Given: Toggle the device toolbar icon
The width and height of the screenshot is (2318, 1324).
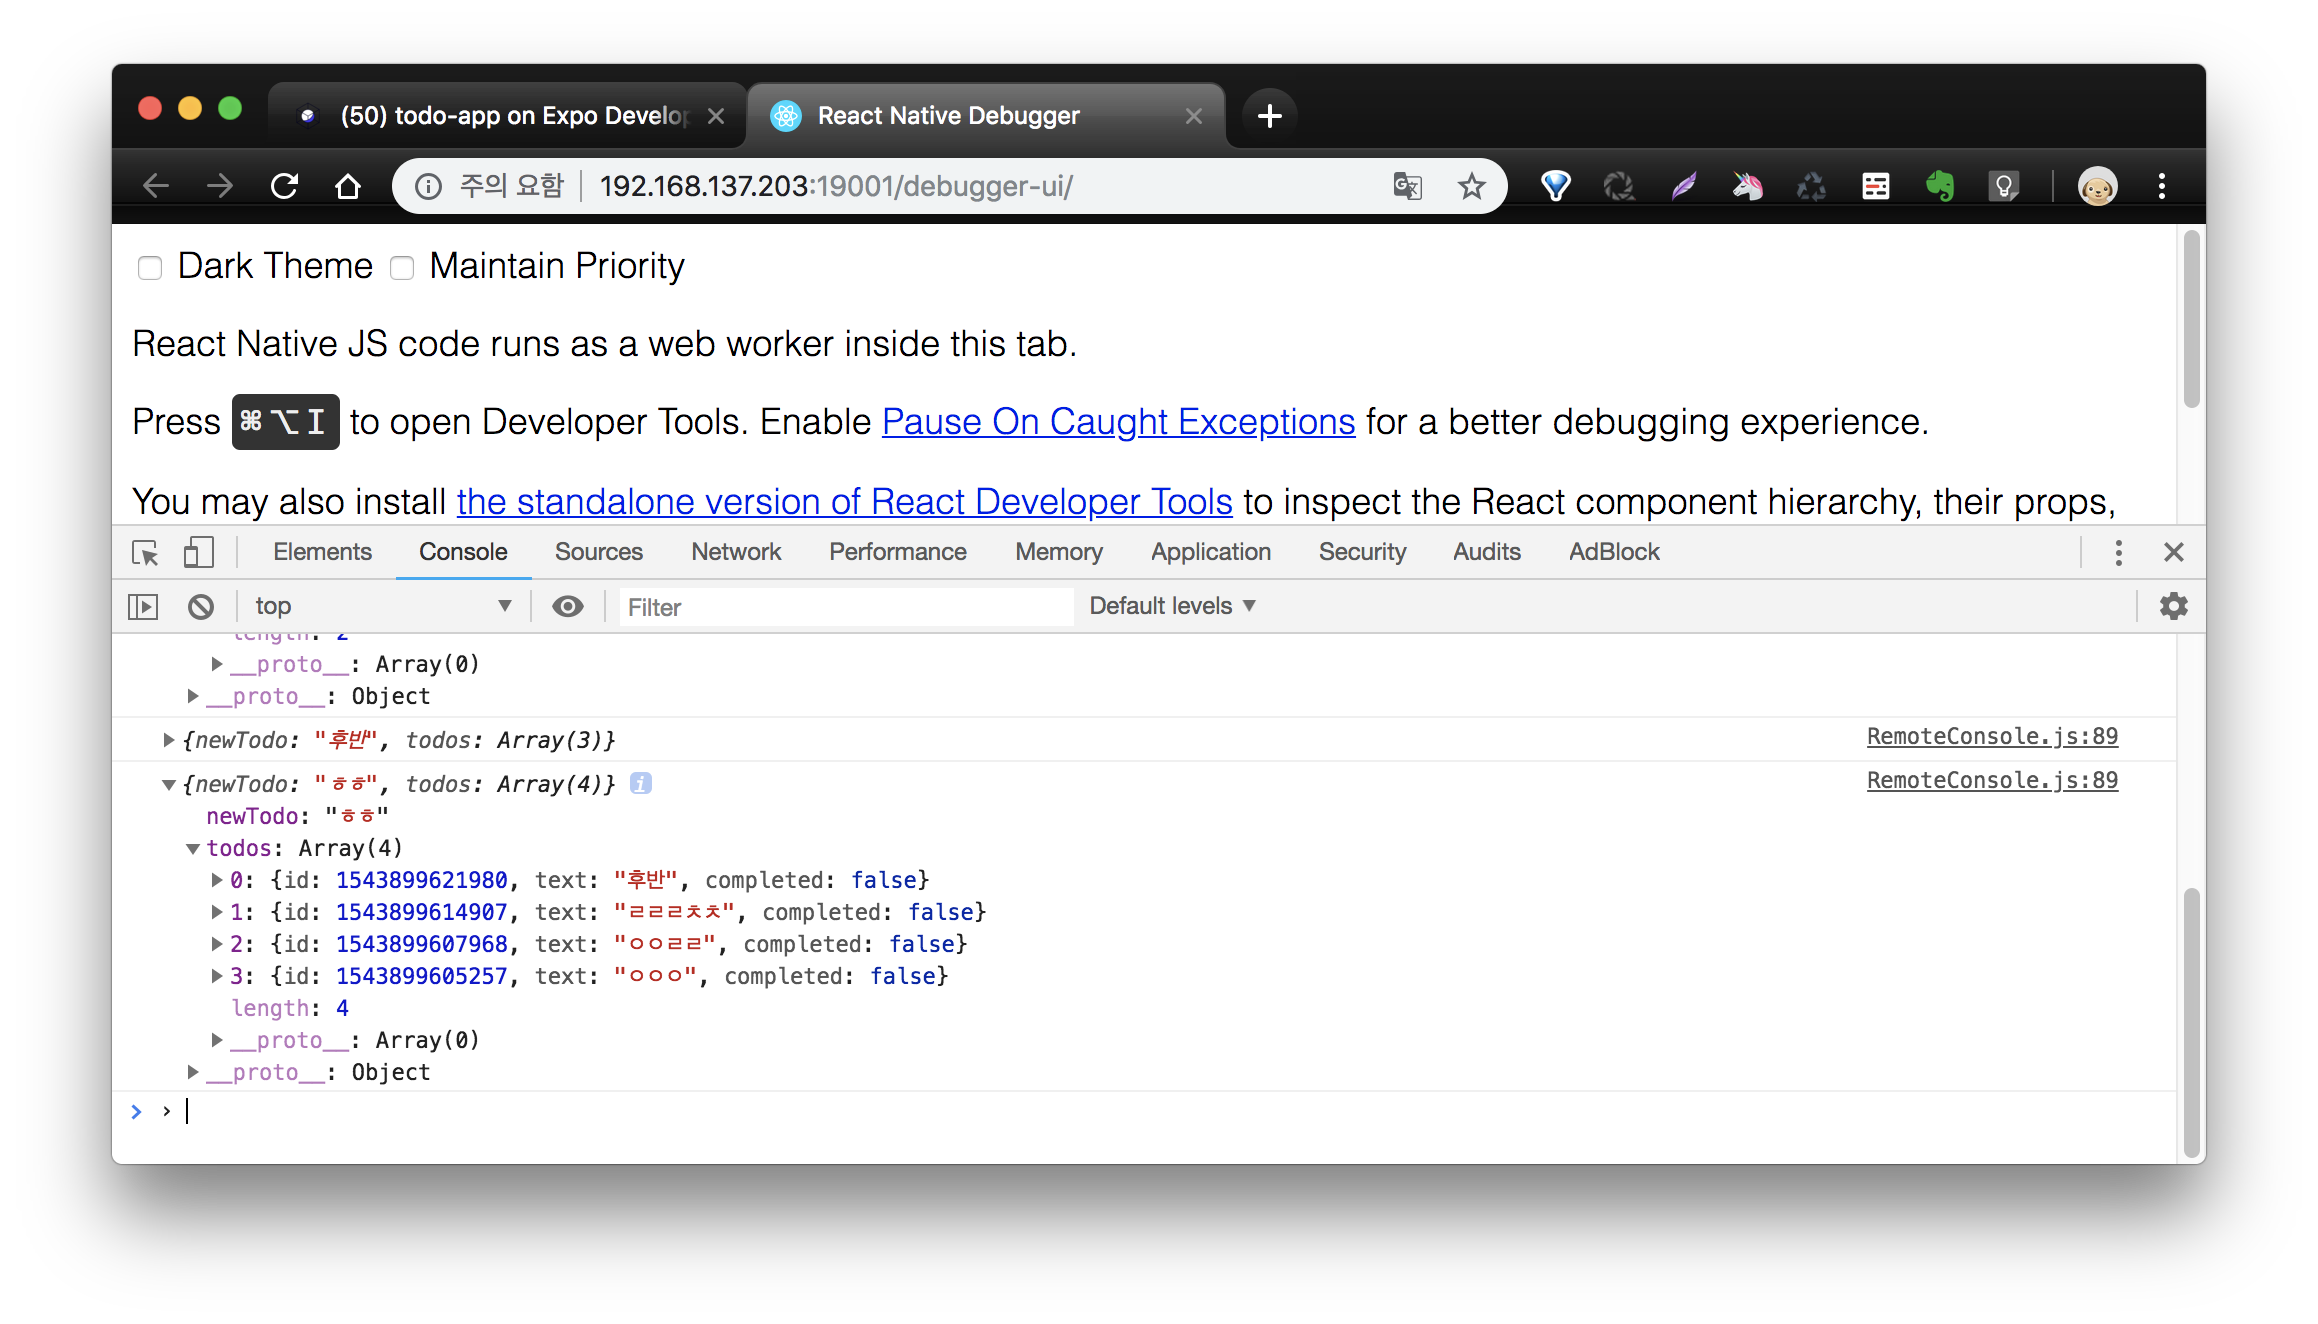Looking at the screenshot, I should [x=198, y=552].
